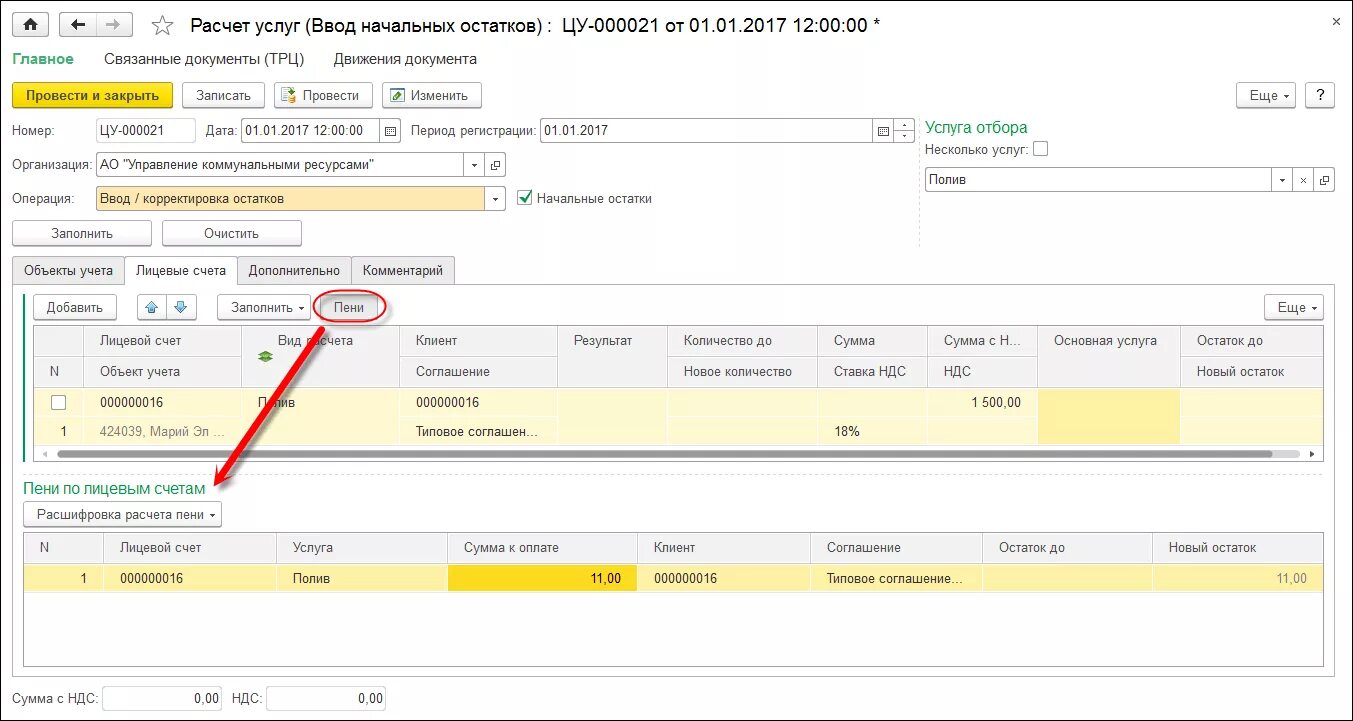The height and width of the screenshot is (721, 1353).
Task: Click Добавить row button
Action: click(x=75, y=307)
